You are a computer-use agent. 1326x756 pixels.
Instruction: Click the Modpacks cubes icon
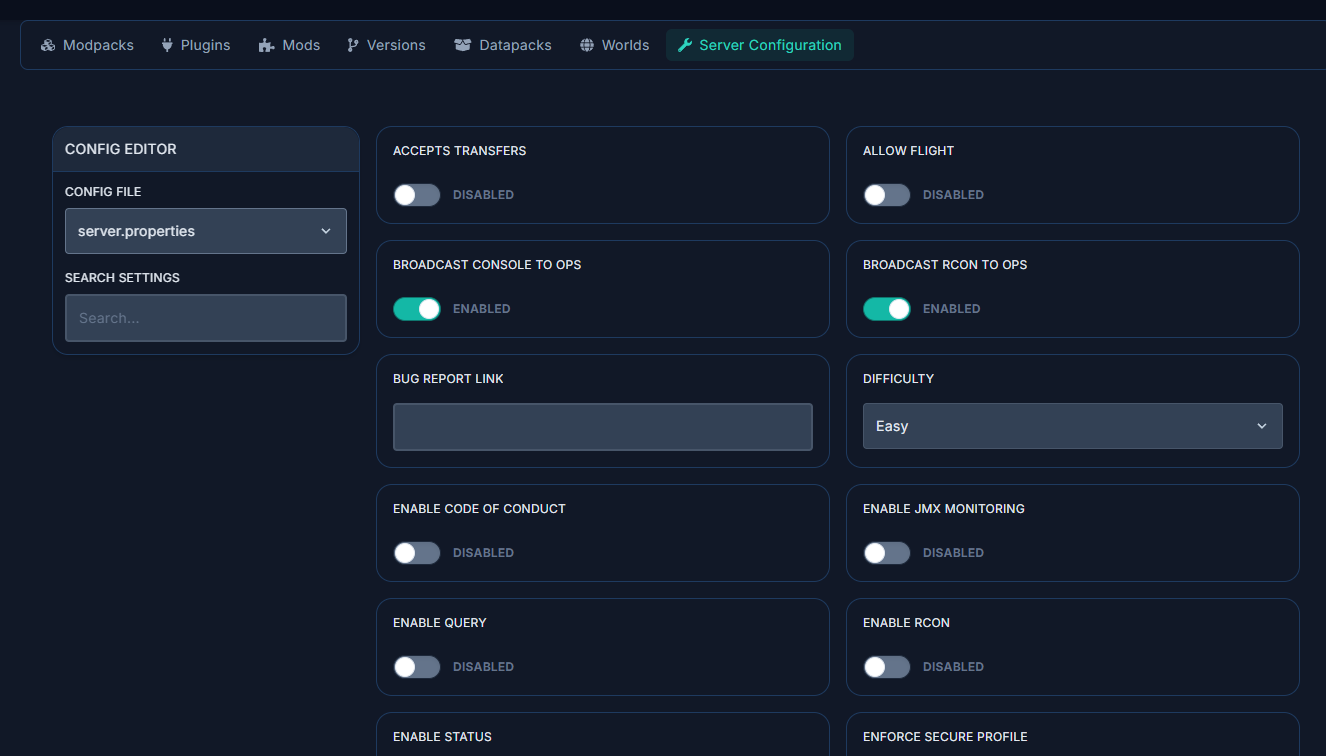48,45
